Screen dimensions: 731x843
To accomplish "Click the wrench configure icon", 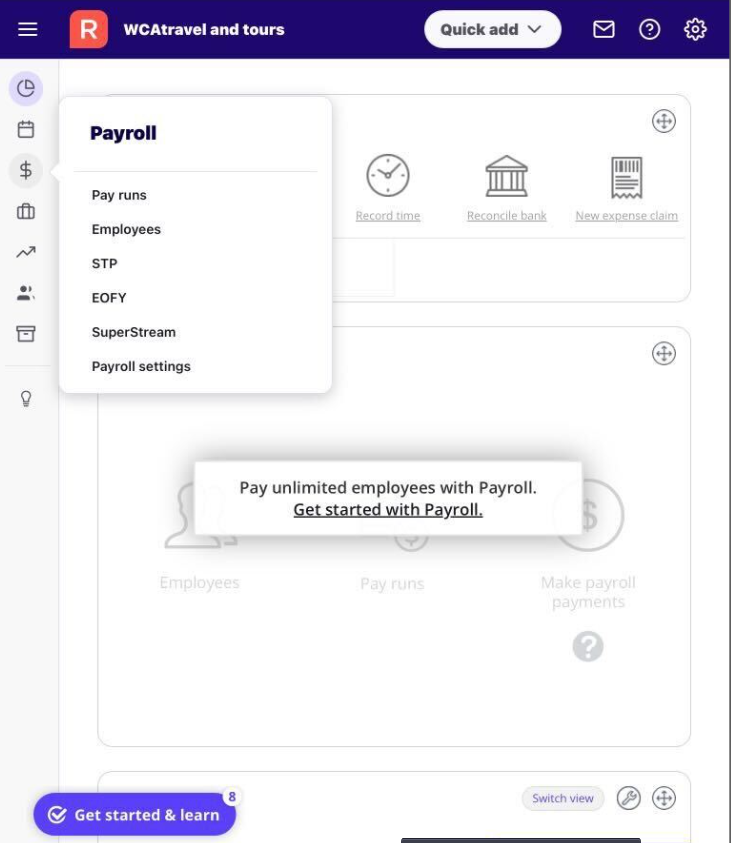I will 628,798.
